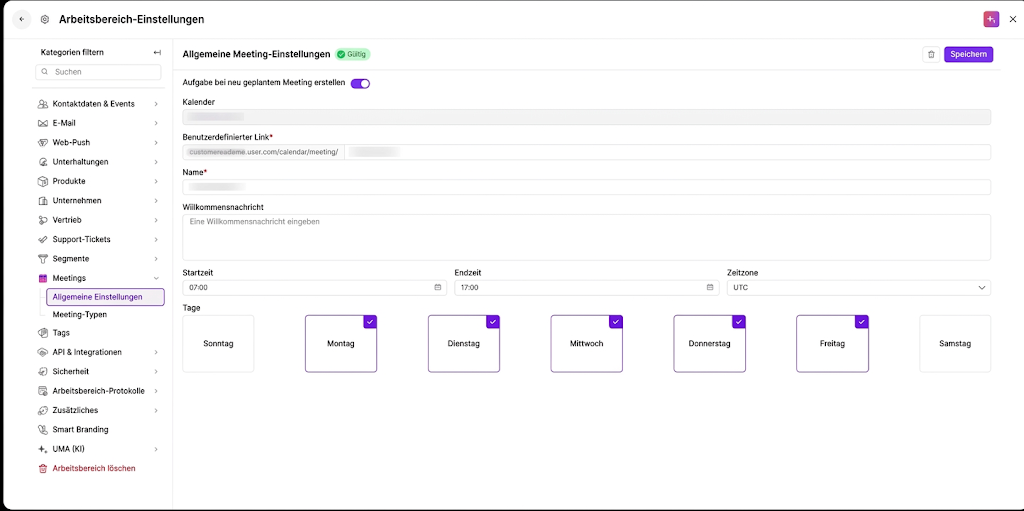Click the settings gear icon beside title
The height and width of the screenshot is (511, 1024).
[44, 20]
